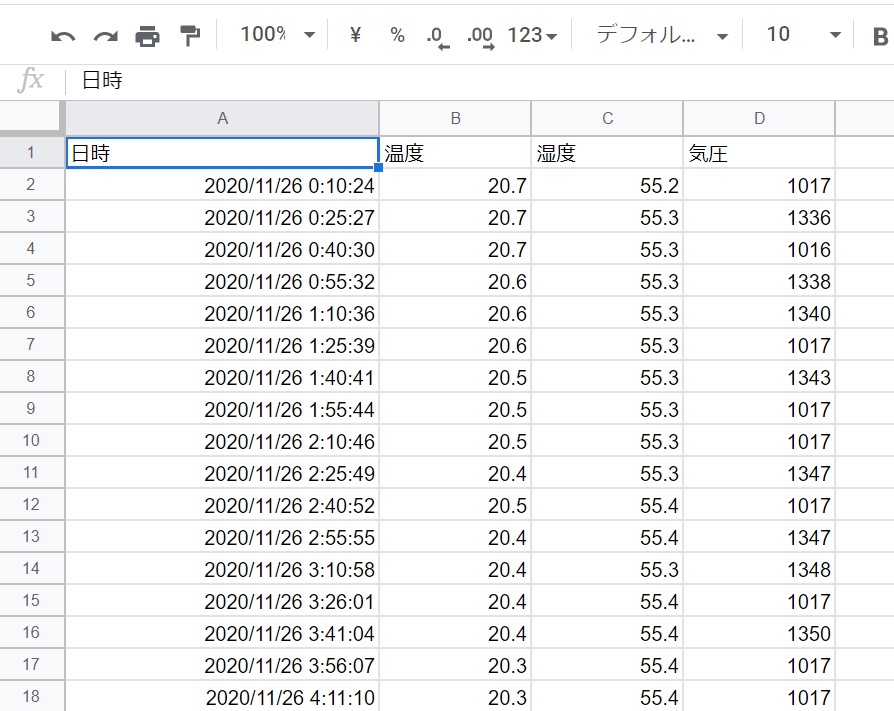Click the Print icon
Image resolution: width=894 pixels, height=711 pixels.
(x=147, y=36)
